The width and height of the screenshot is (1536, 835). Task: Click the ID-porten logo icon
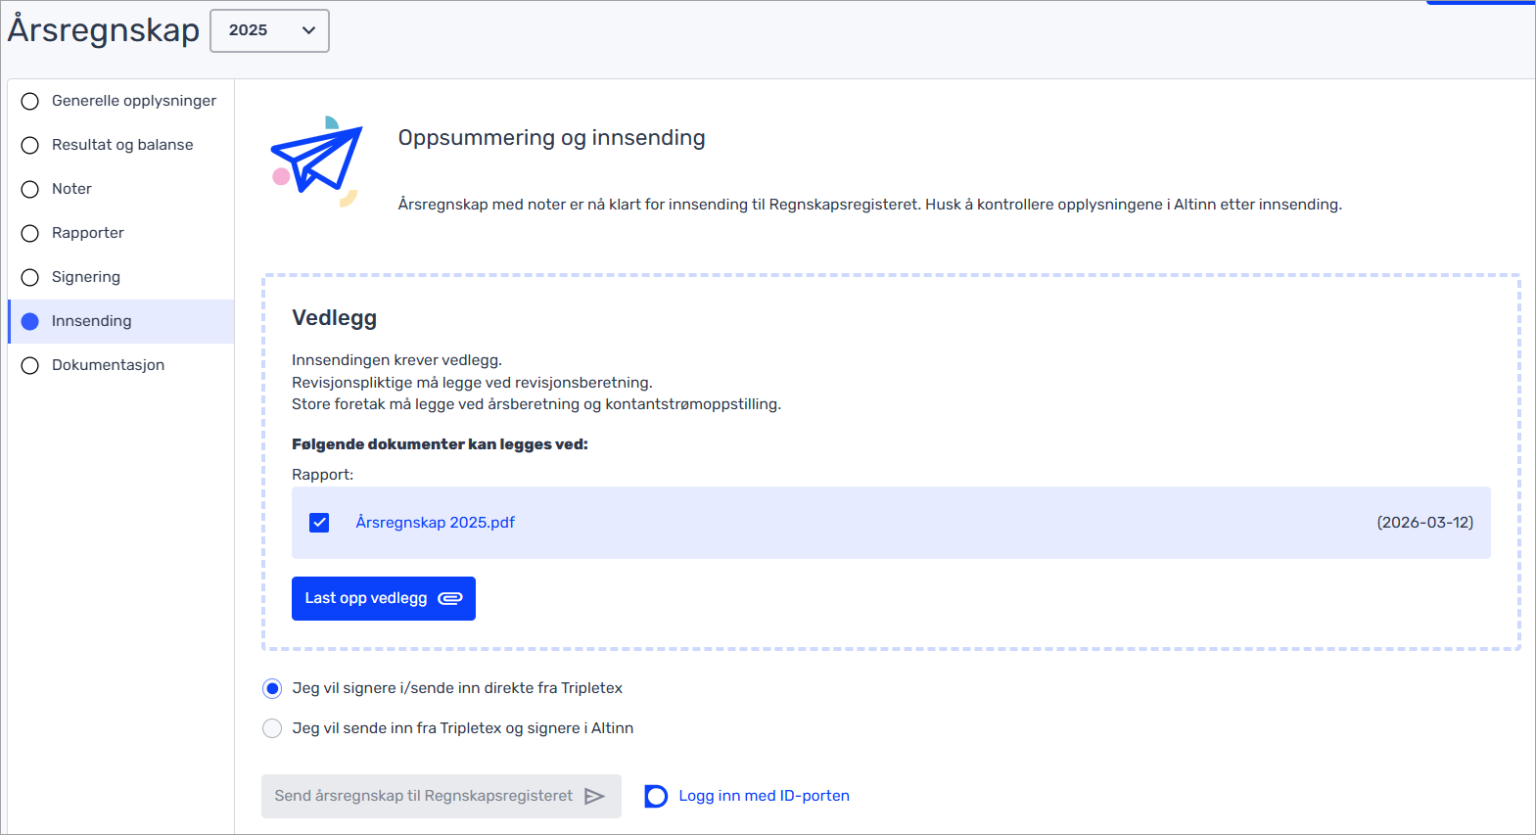(656, 796)
